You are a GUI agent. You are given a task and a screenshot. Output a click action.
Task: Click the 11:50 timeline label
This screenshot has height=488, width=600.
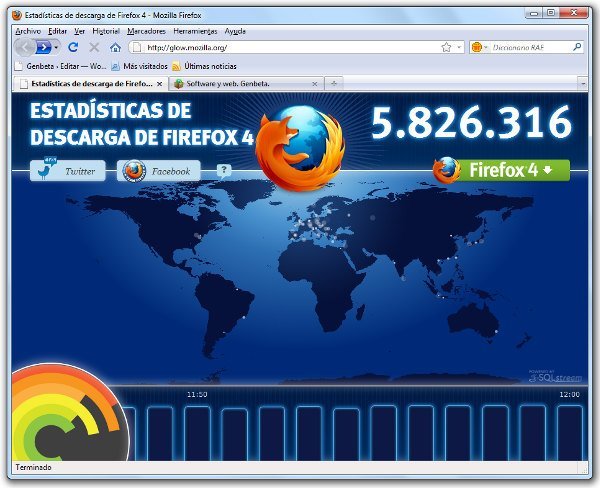click(x=197, y=394)
